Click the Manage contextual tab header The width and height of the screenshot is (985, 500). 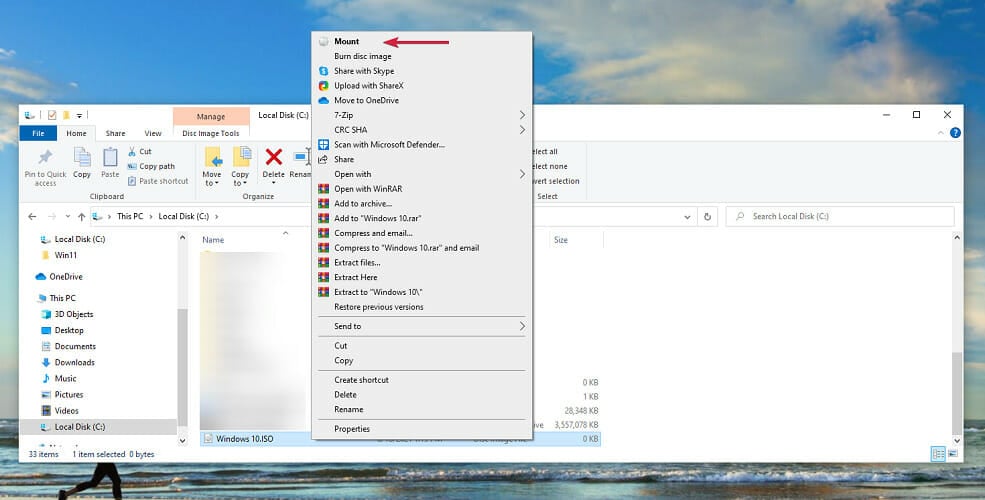coord(210,116)
